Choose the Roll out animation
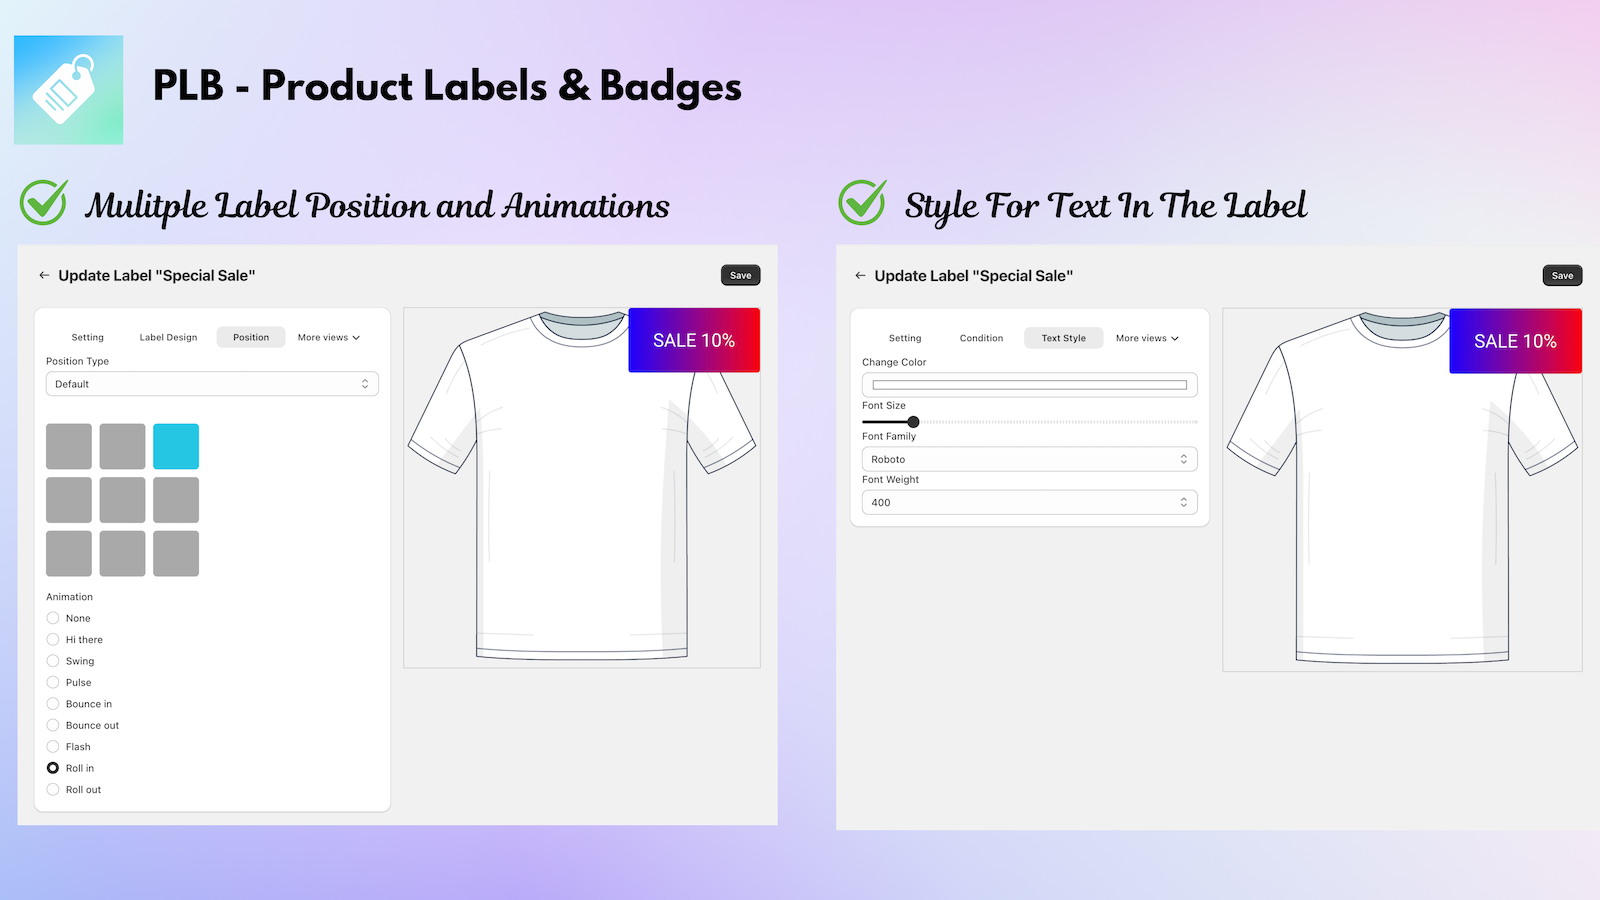 point(53,789)
